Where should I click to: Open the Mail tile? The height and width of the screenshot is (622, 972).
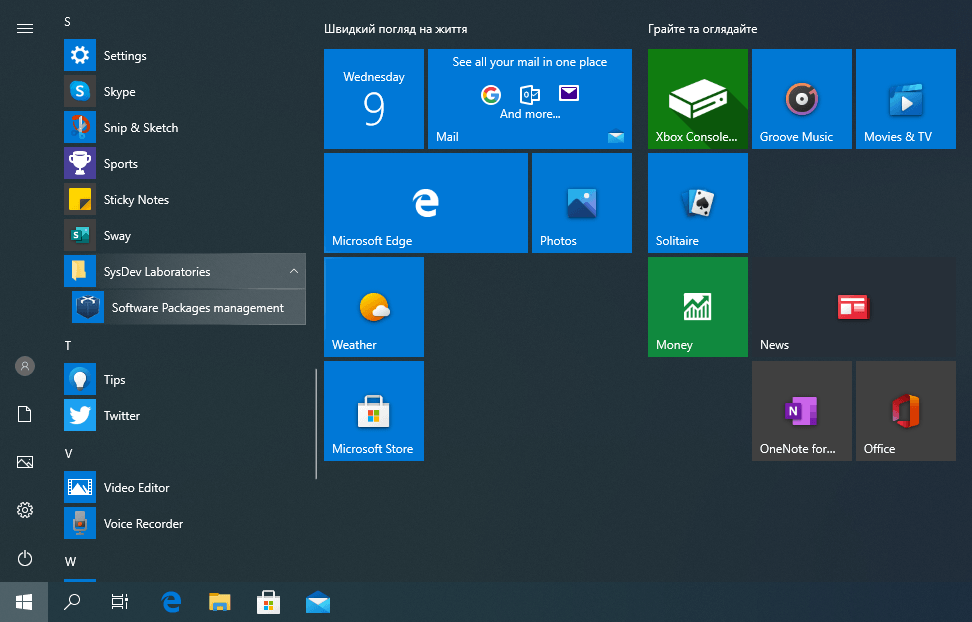click(530, 99)
